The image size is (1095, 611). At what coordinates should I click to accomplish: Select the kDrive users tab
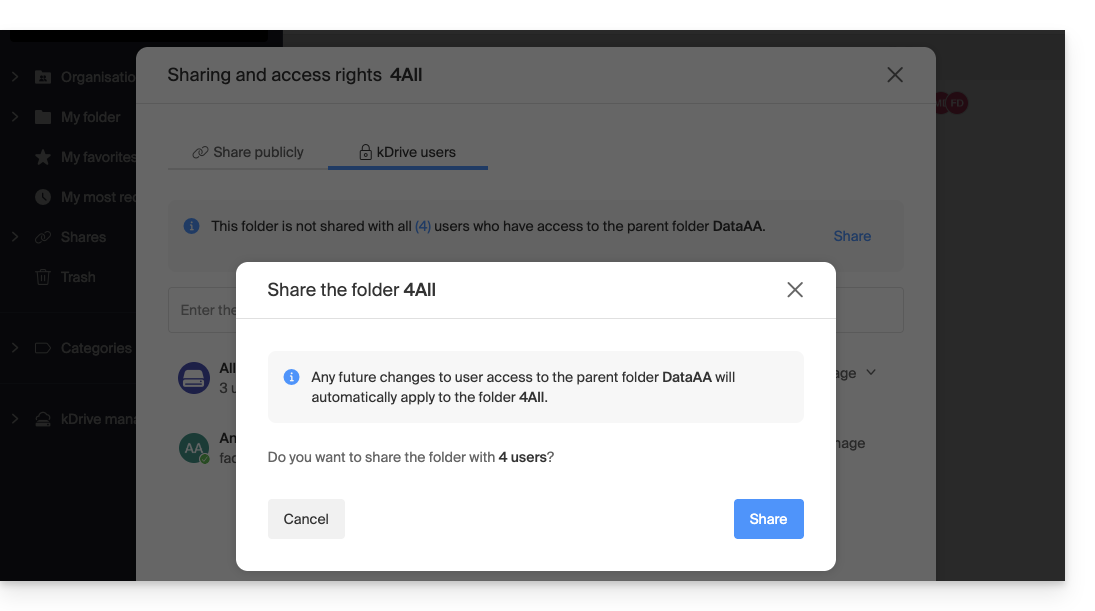(407, 152)
